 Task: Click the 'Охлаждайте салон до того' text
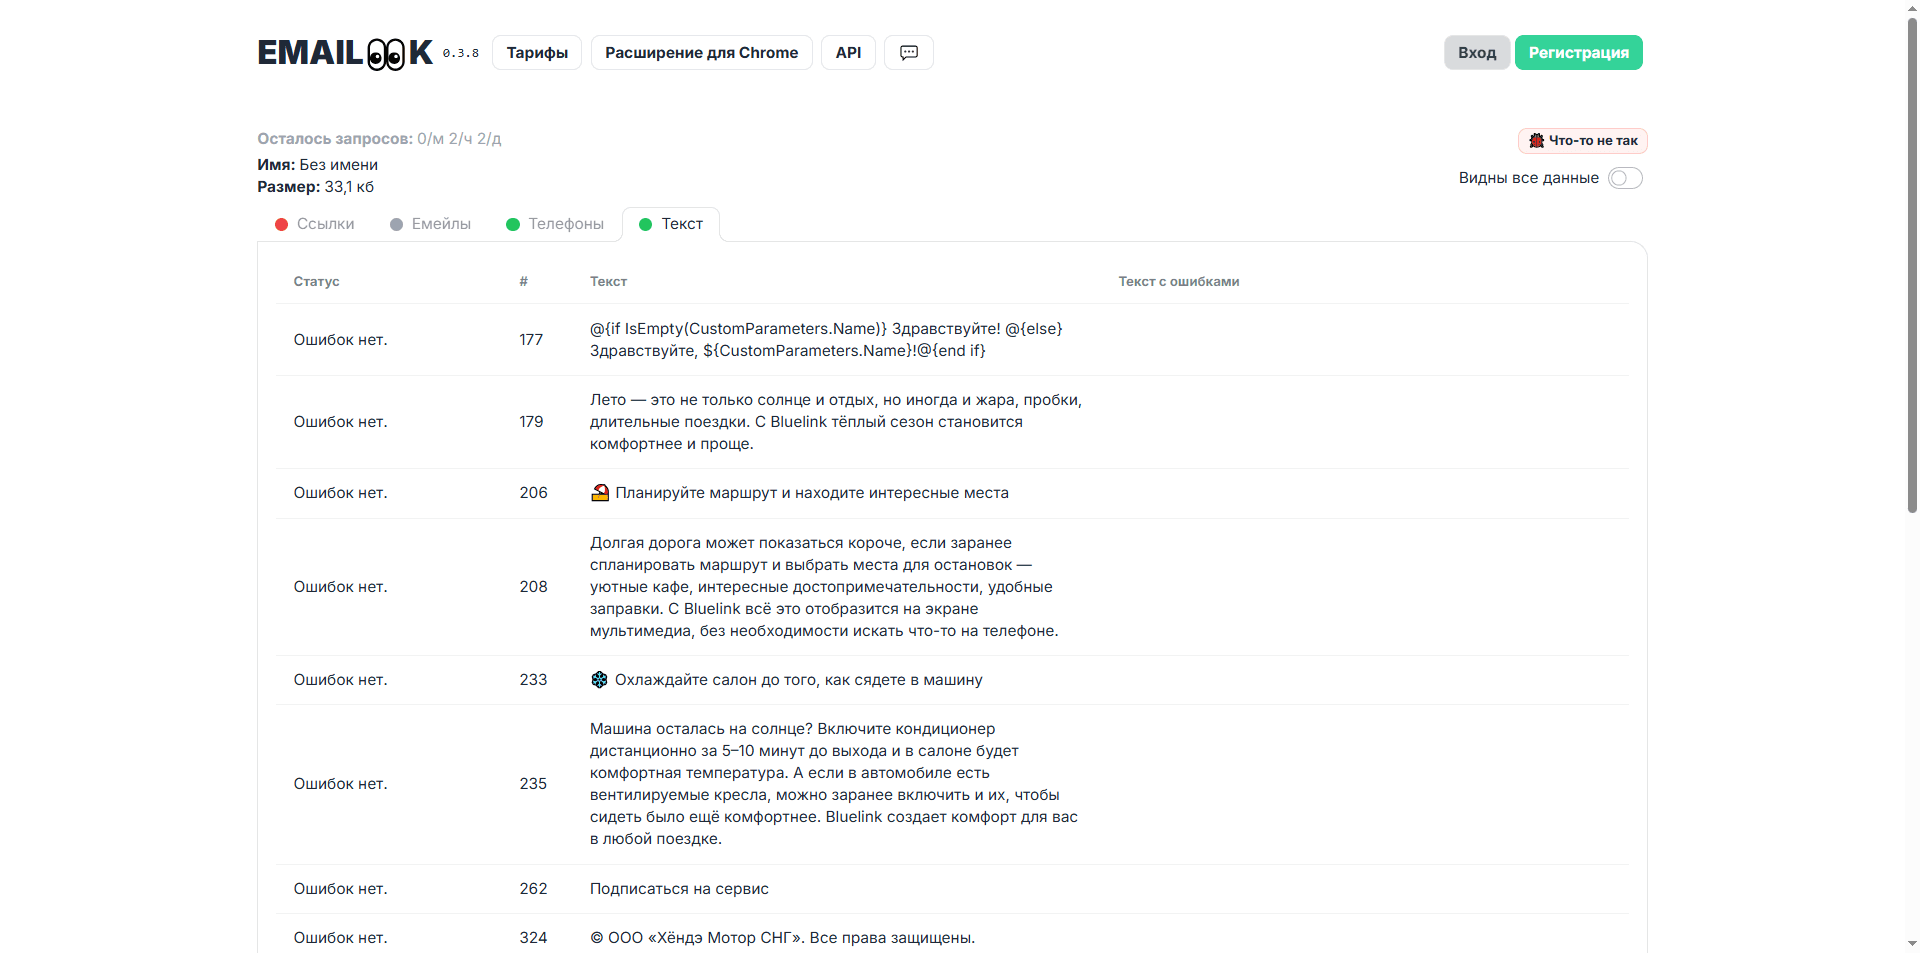pos(799,680)
